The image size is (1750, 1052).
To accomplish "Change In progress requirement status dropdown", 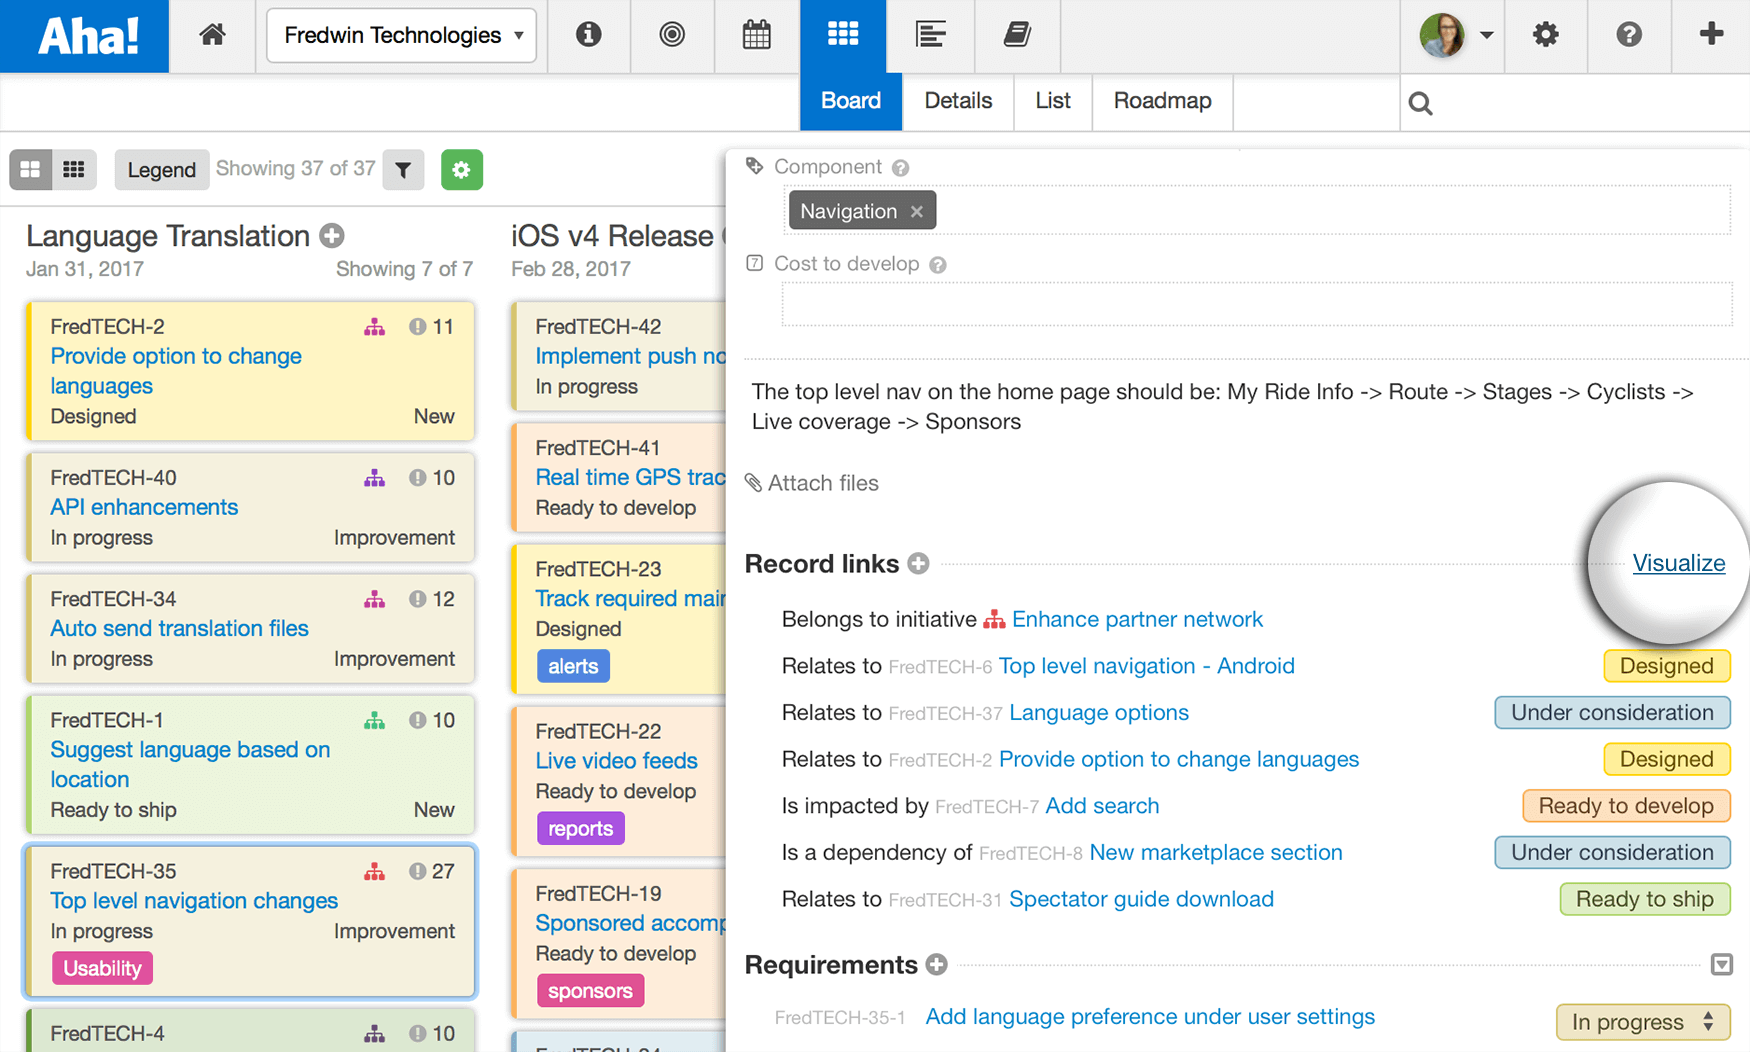I will (x=1643, y=1022).
